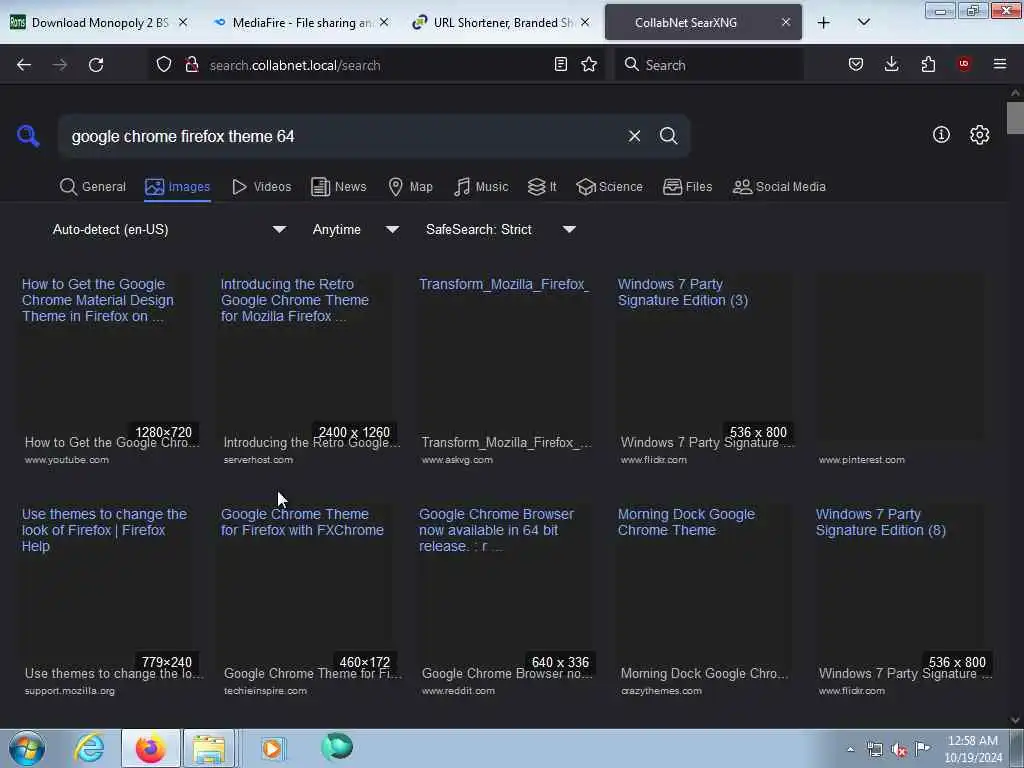The width and height of the screenshot is (1024, 768).
Task: Click muted volume tray icon
Action: click(899, 750)
